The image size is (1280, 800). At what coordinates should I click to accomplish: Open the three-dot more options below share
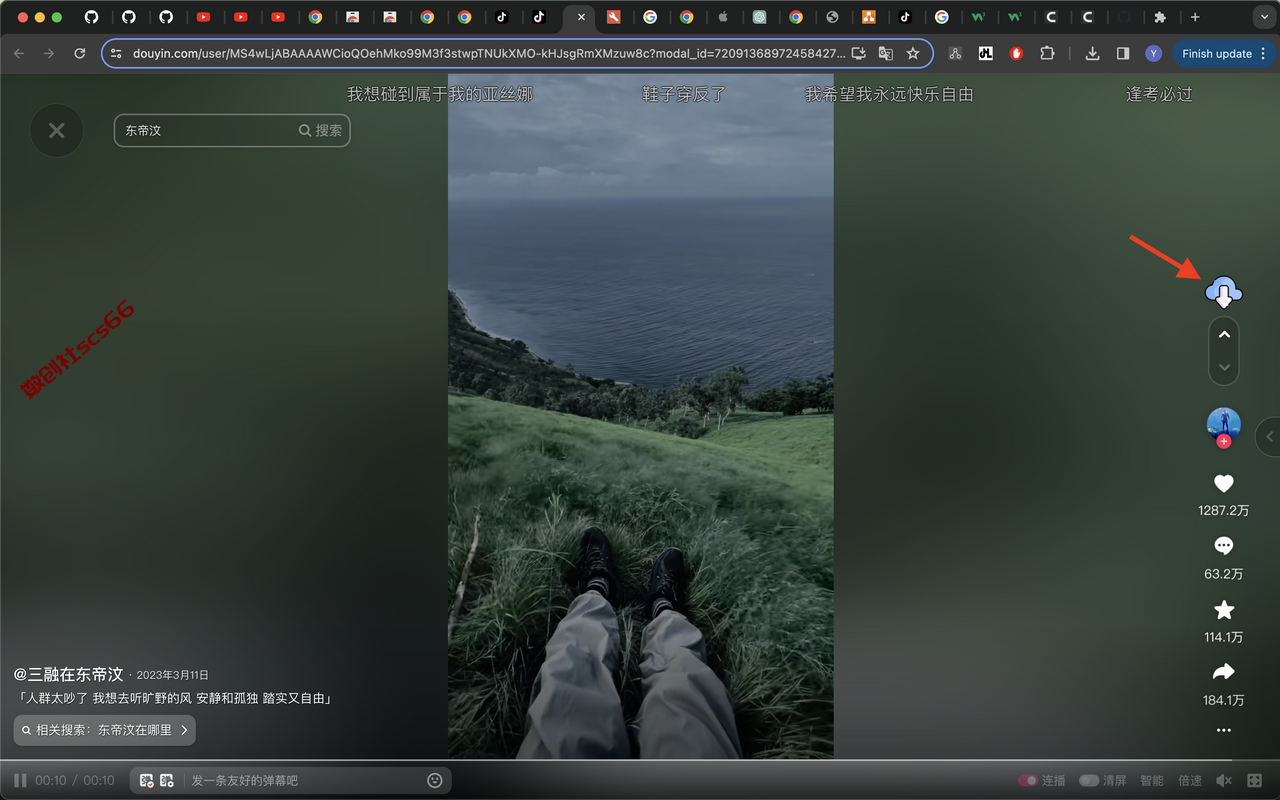[1223, 730]
